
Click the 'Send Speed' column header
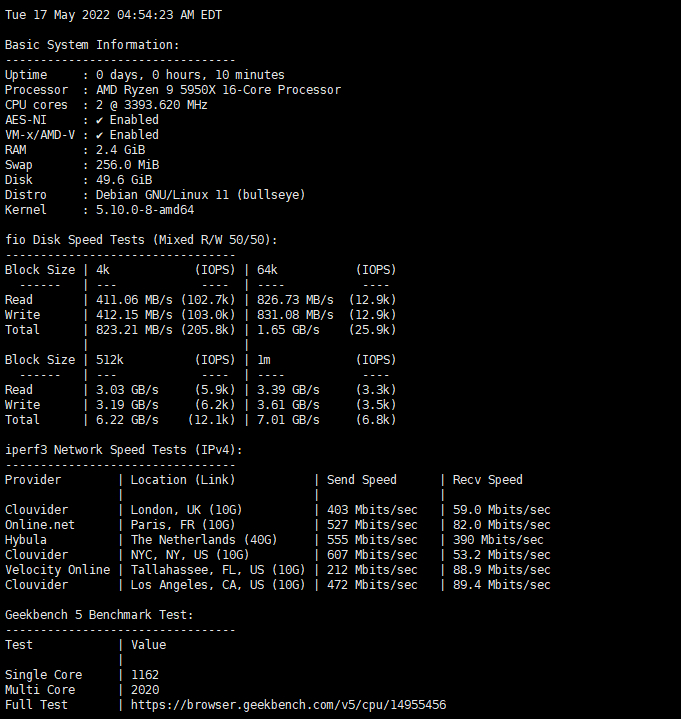click(361, 480)
